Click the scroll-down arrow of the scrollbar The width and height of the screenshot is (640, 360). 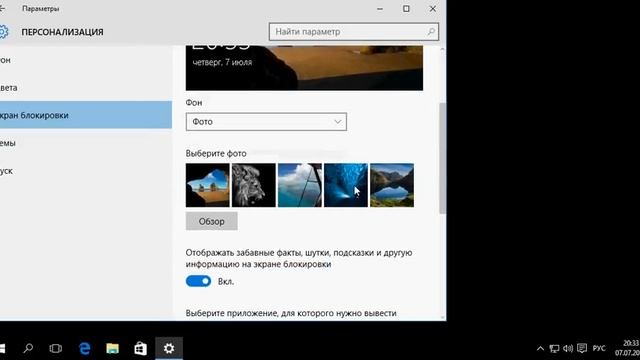point(442,317)
